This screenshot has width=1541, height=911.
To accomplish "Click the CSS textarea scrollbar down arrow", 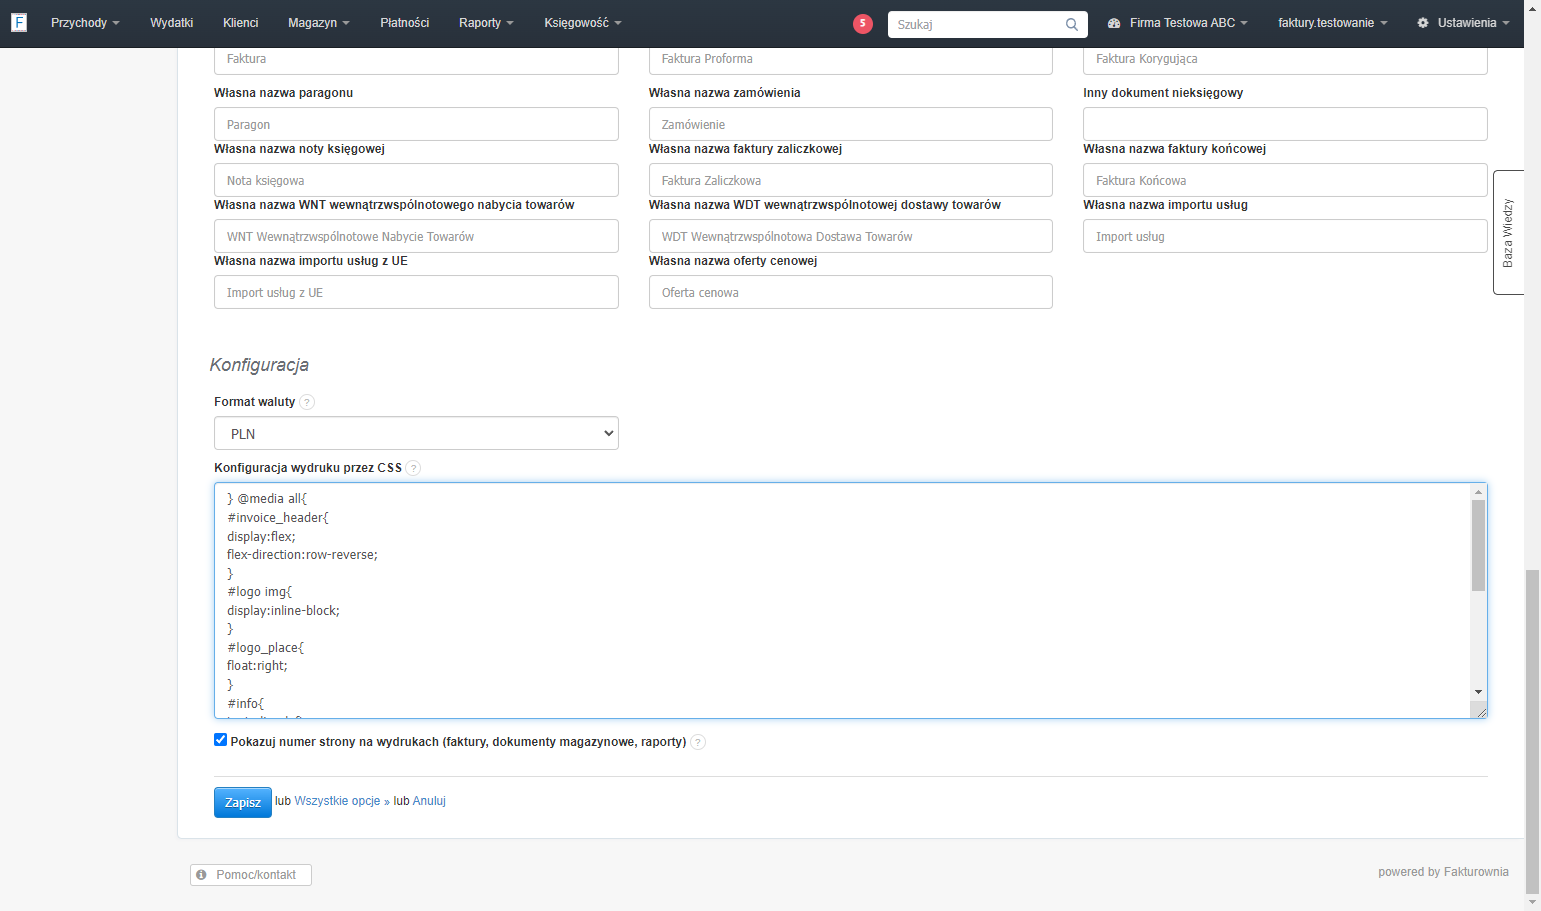I will [1478, 692].
